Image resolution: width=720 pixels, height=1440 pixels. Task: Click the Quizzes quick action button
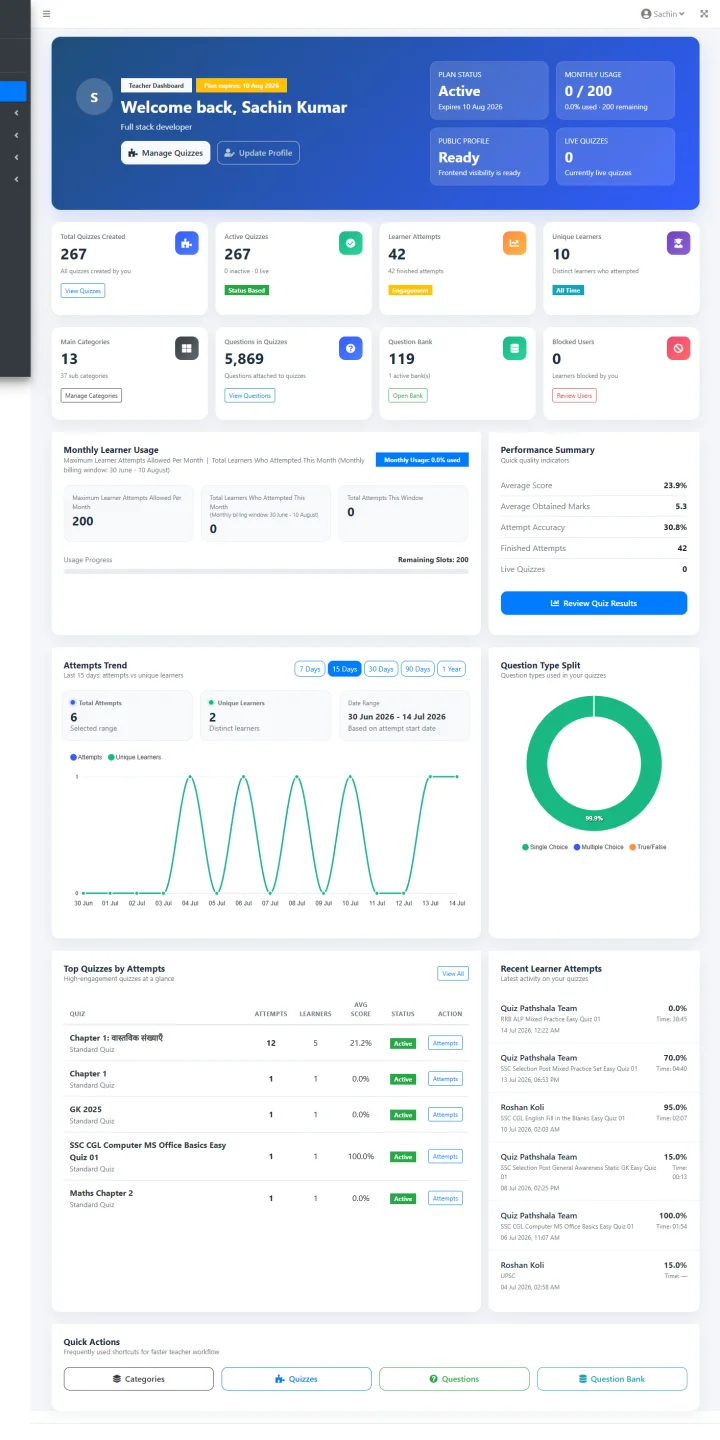(296, 1379)
